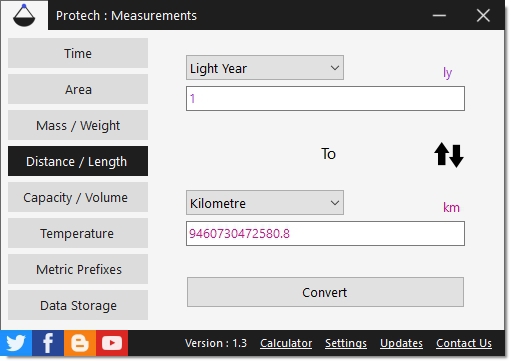Go to the Data Storage category
This screenshot has width=512, height=361.
[x=78, y=305]
